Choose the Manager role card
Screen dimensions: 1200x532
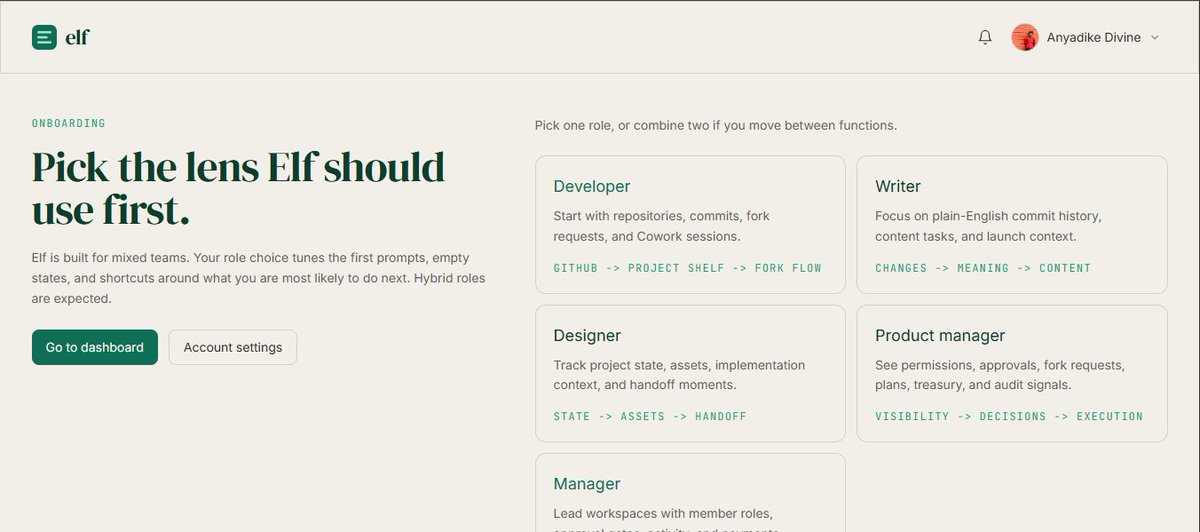(x=691, y=493)
